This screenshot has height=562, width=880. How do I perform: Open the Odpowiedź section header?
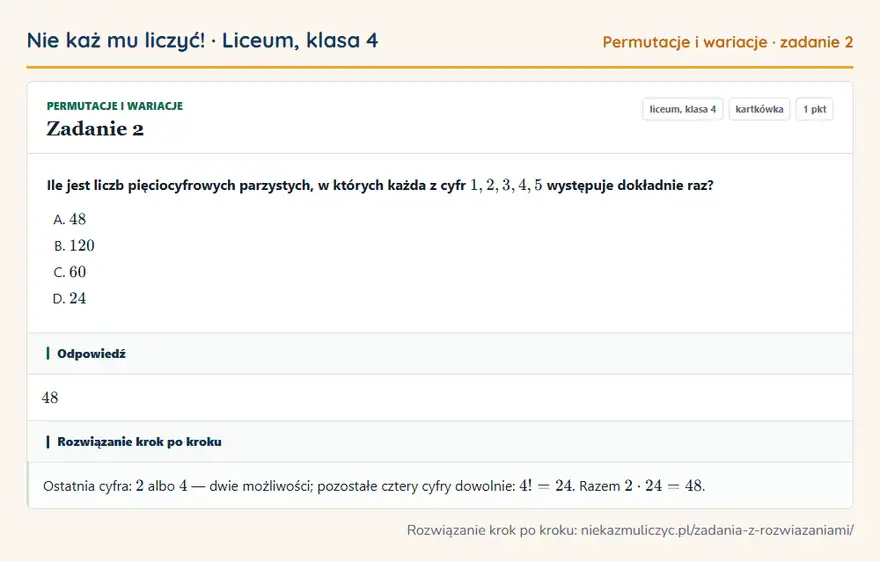click(x=440, y=354)
